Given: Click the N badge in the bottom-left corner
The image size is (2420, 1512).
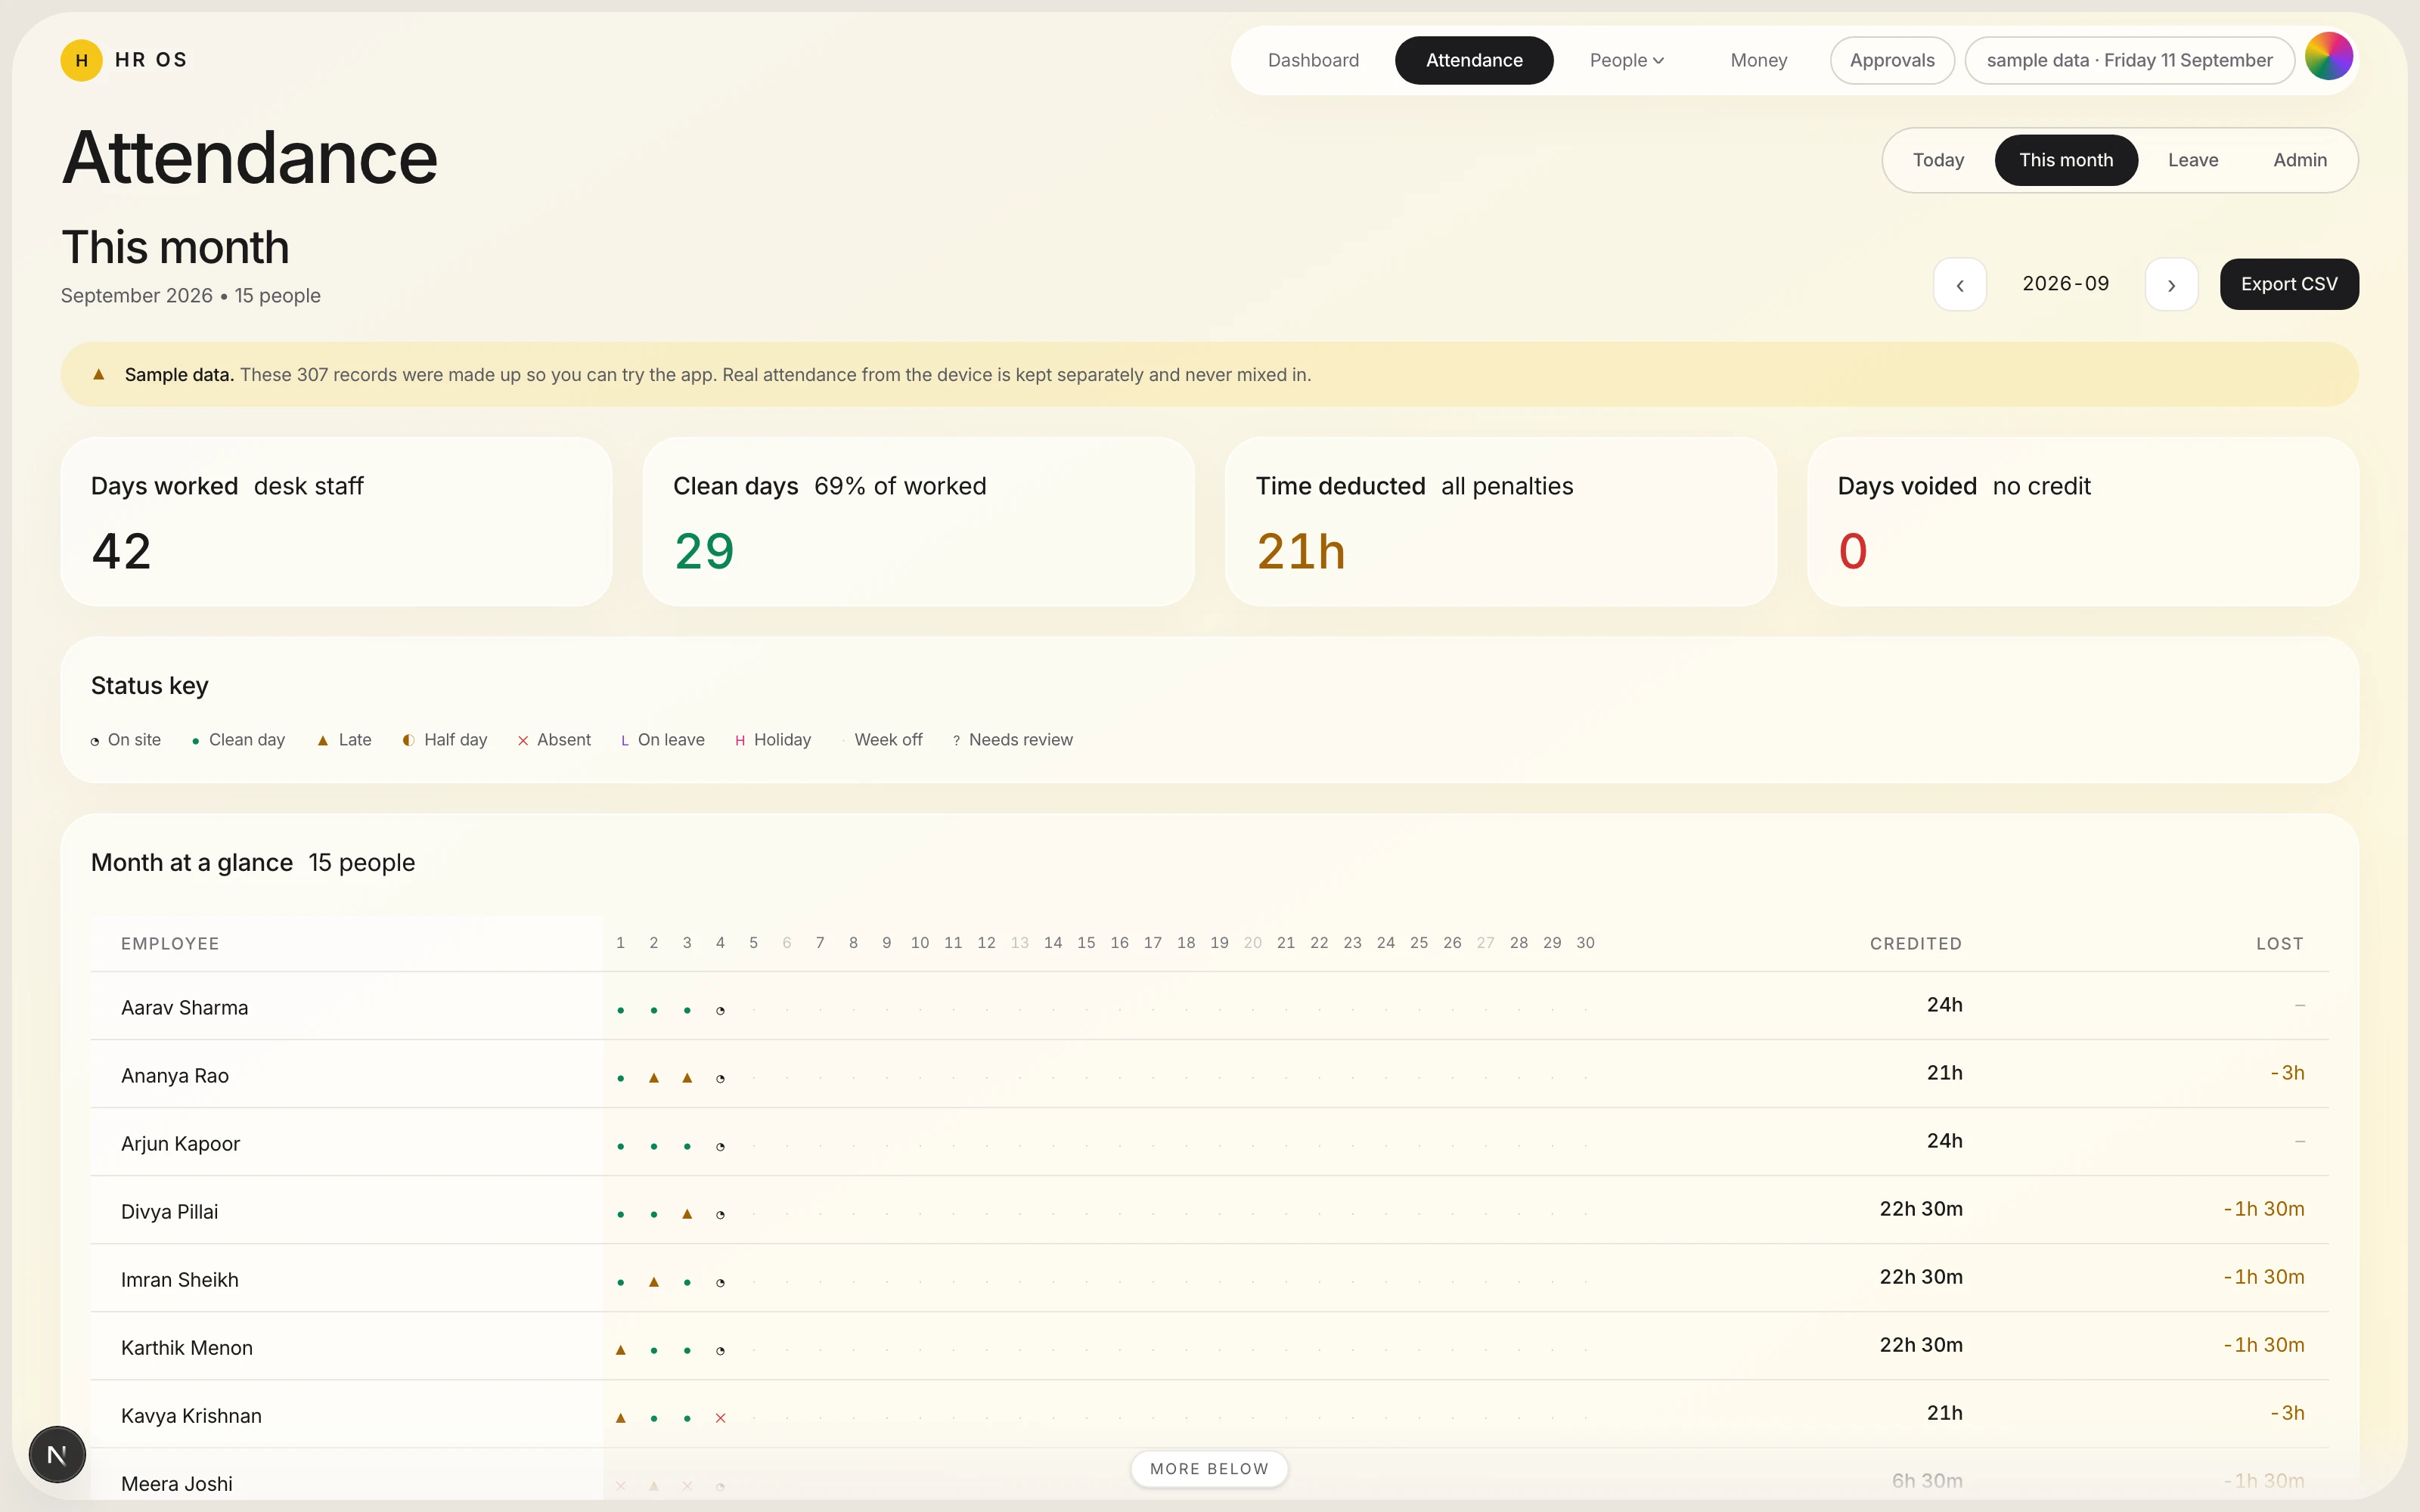Looking at the screenshot, I should coord(57,1454).
